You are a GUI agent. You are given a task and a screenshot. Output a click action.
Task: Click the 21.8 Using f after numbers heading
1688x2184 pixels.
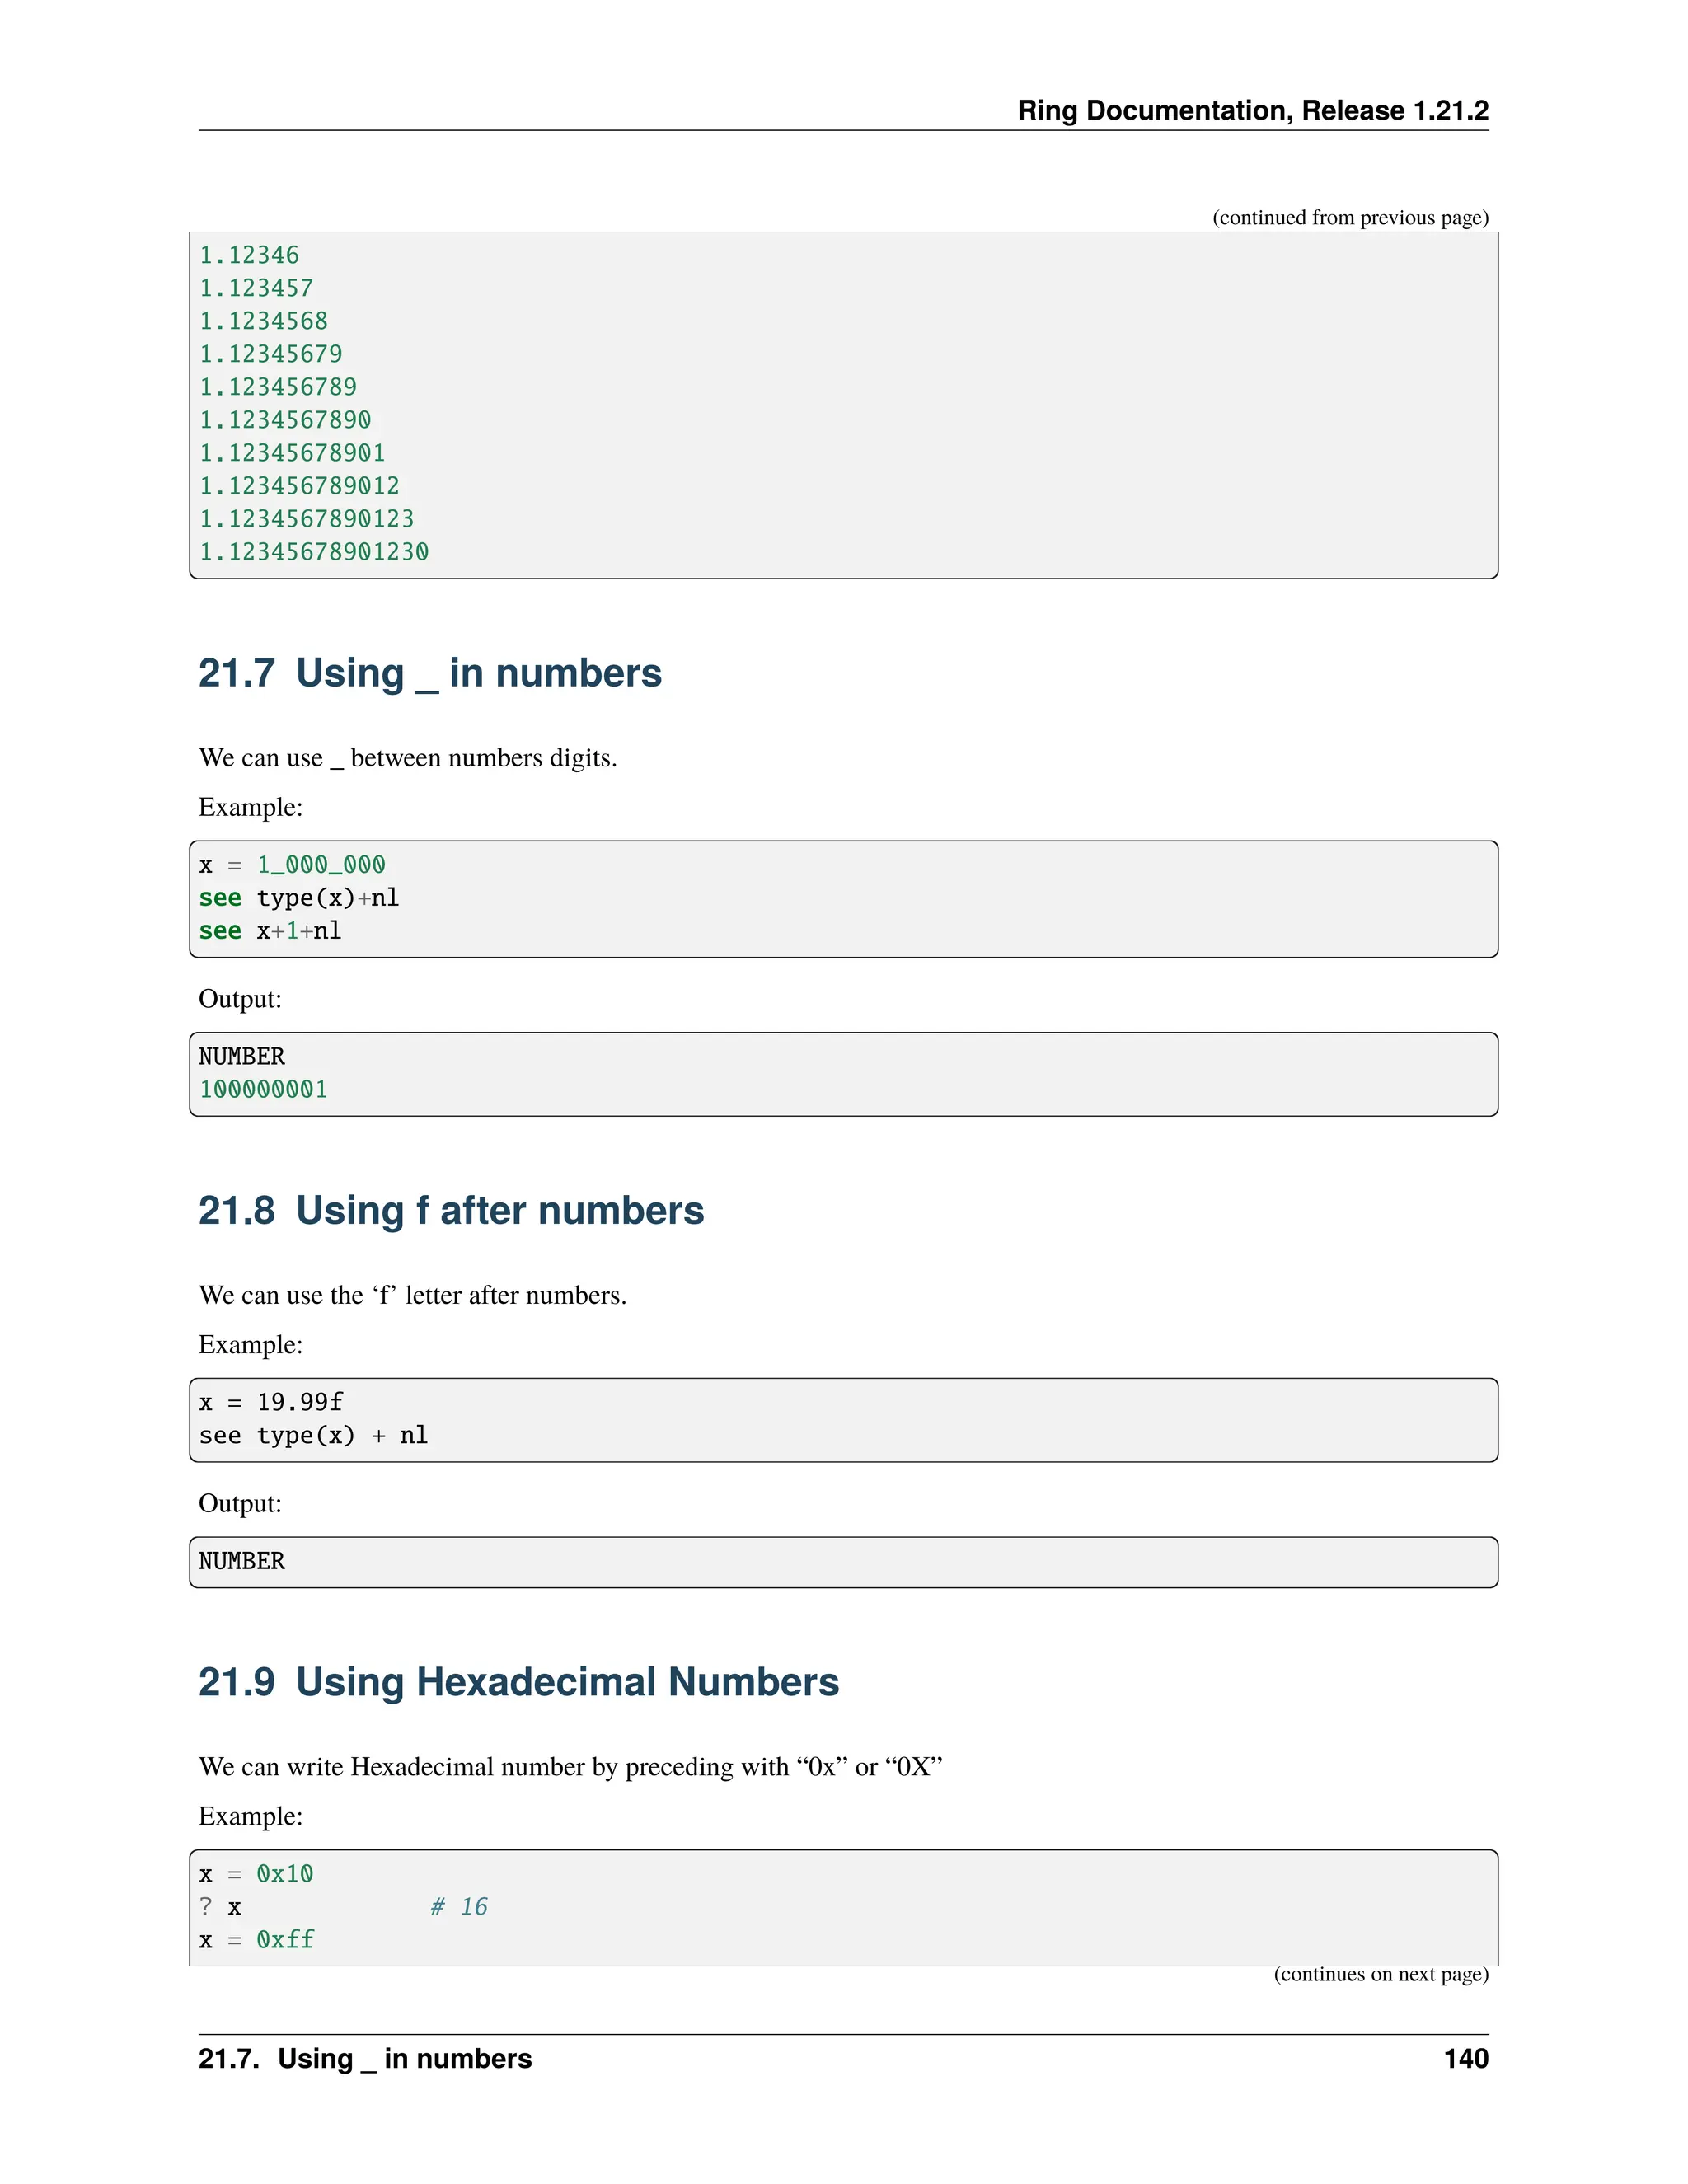451,1210
